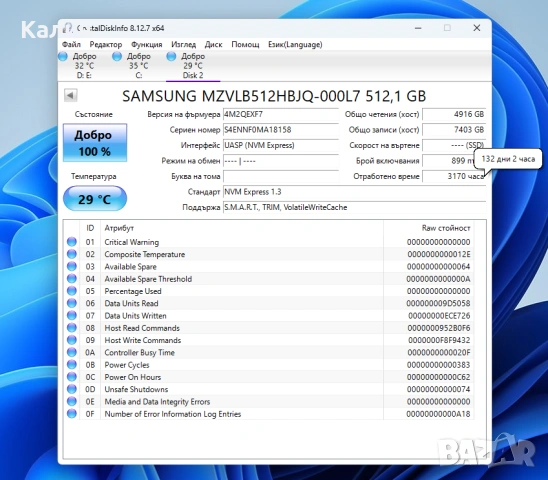Viewport: 548px width, 480px height.
Task: Click the total host writes value 7403 GB
Action: coord(454,130)
